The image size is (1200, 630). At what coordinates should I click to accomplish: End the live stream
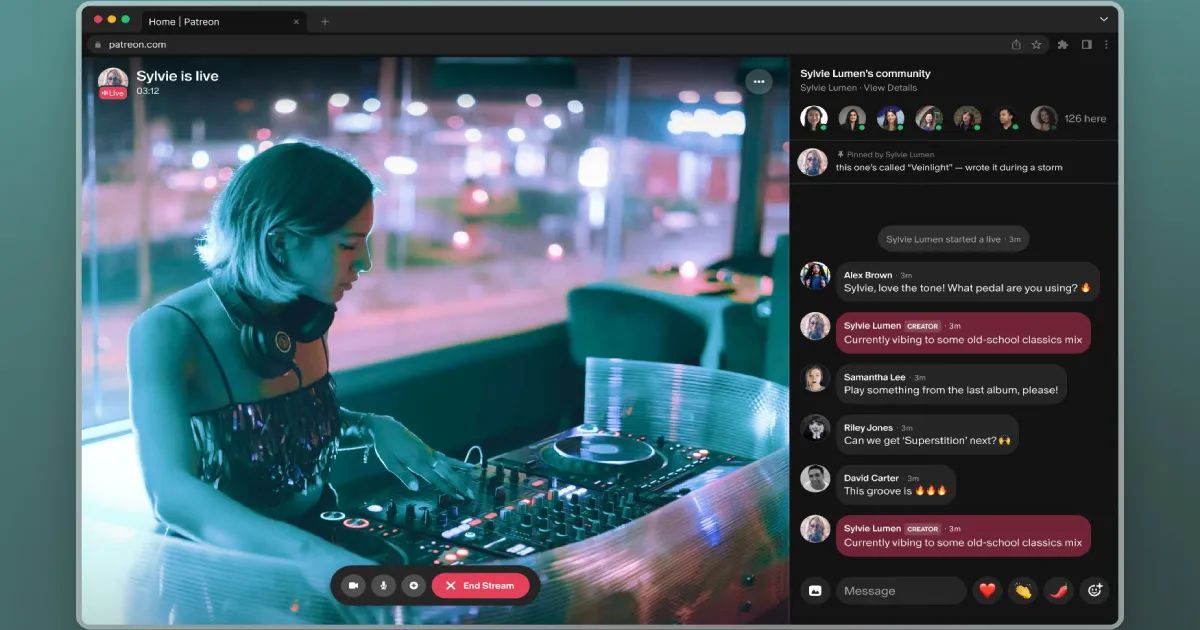click(x=482, y=586)
